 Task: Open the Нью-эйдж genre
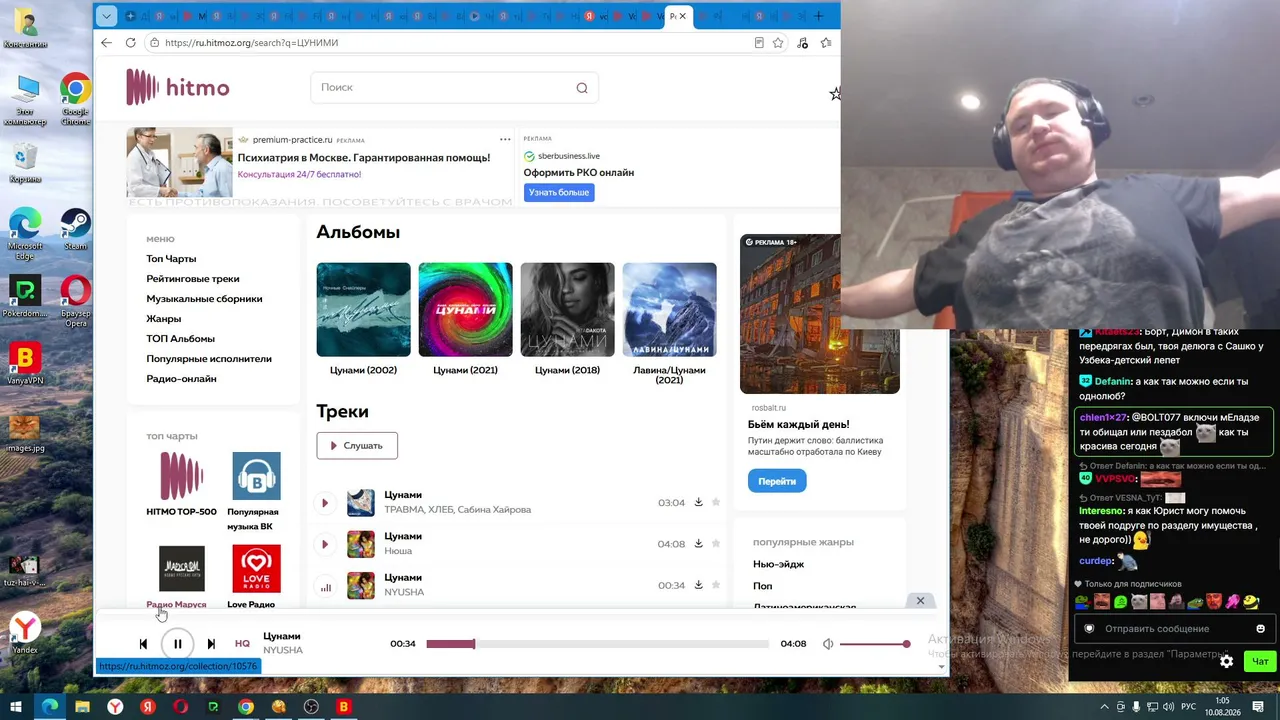pyautogui.click(x=779, y=564)
